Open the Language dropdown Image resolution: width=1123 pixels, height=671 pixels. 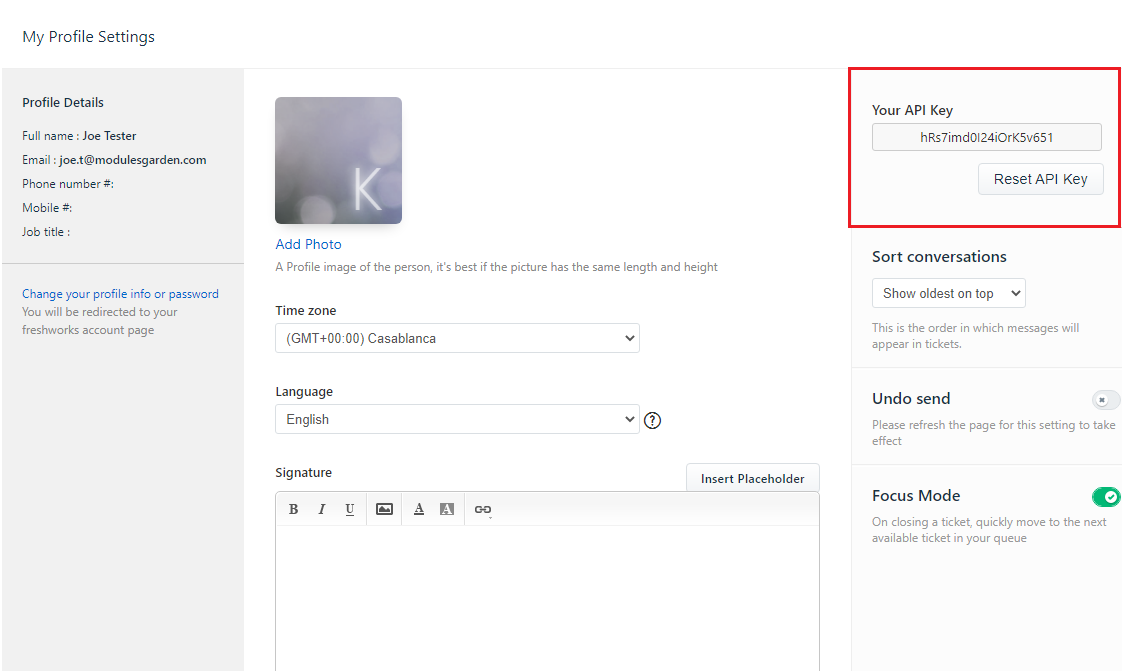[457, 419]
